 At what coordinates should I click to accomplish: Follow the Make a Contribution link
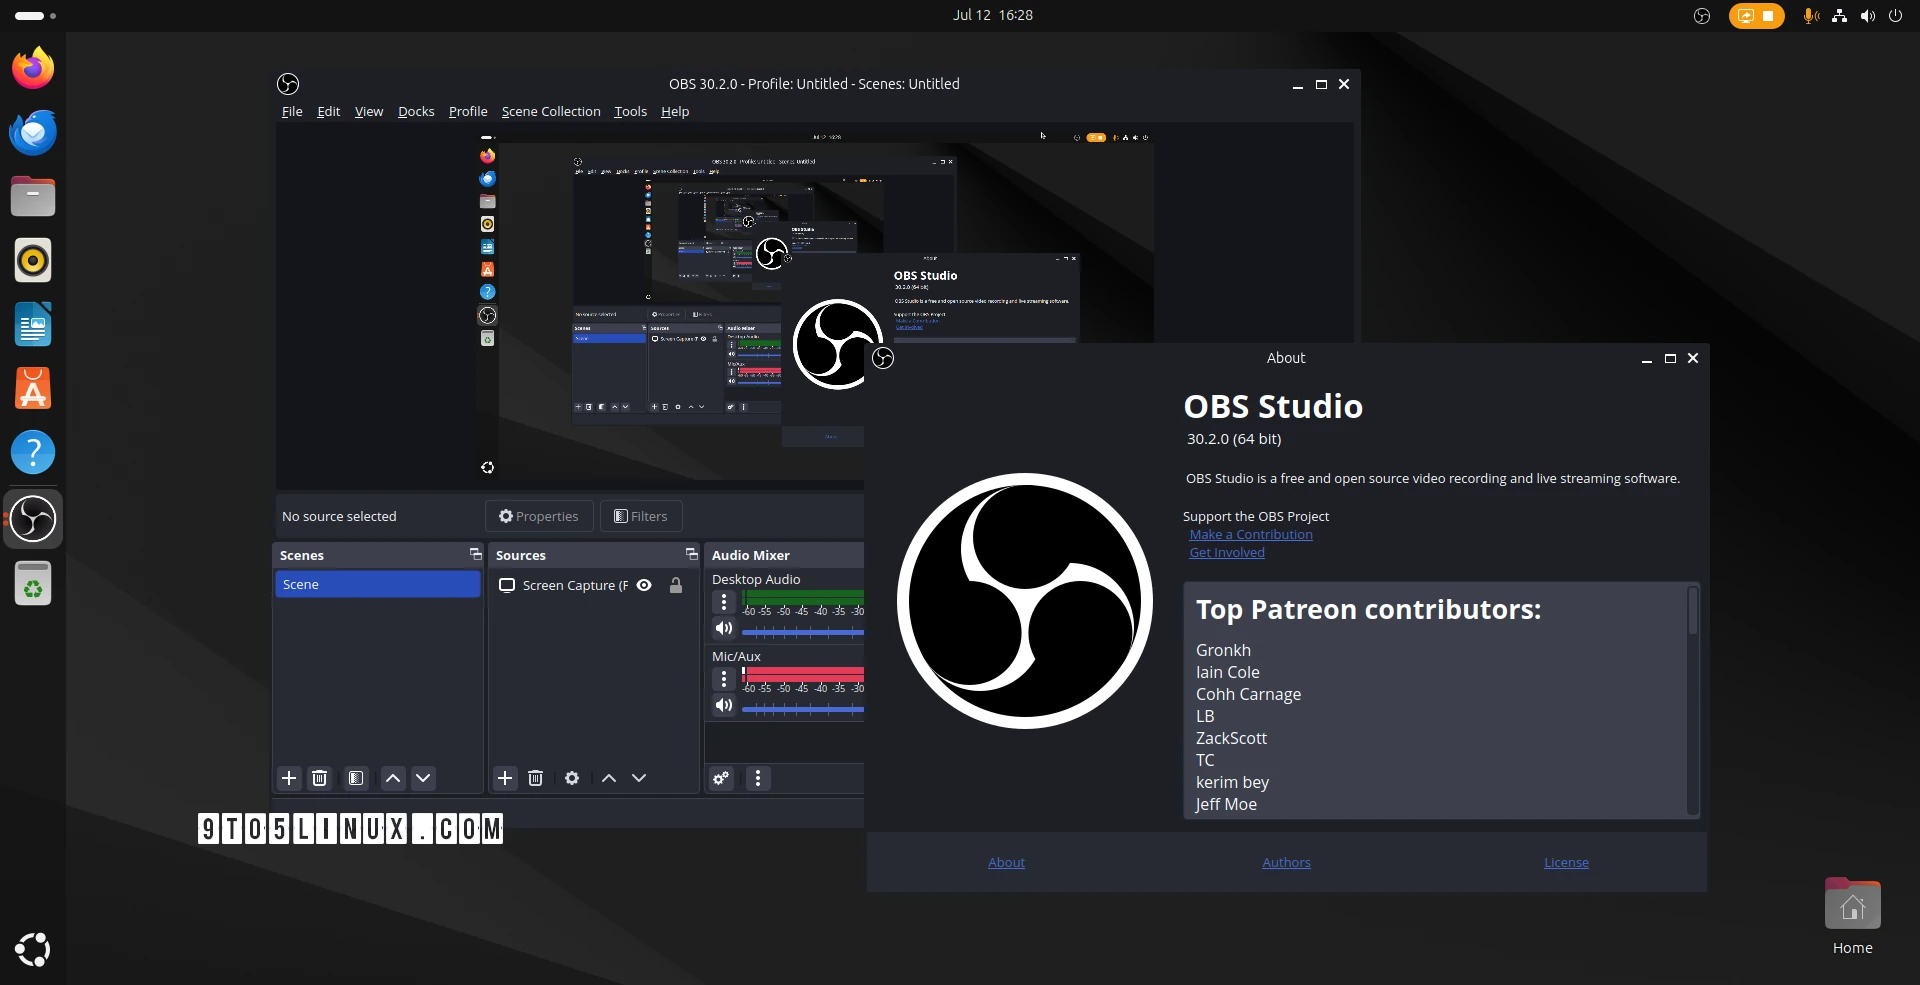[1251, 534]
